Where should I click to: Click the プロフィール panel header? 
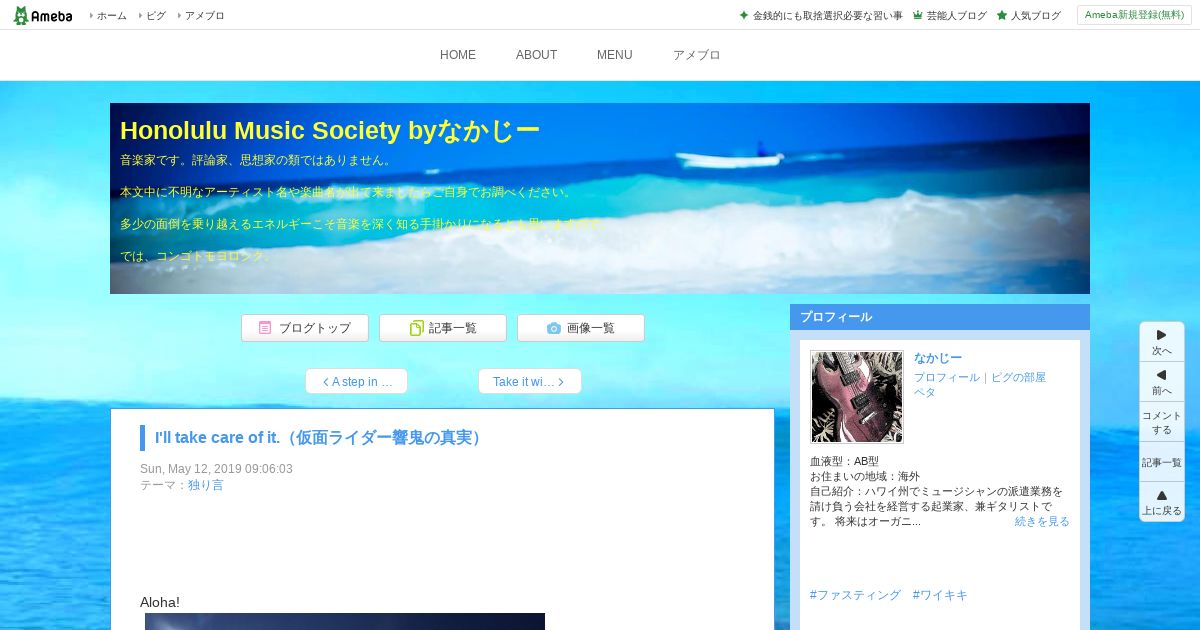pos(940,317)
